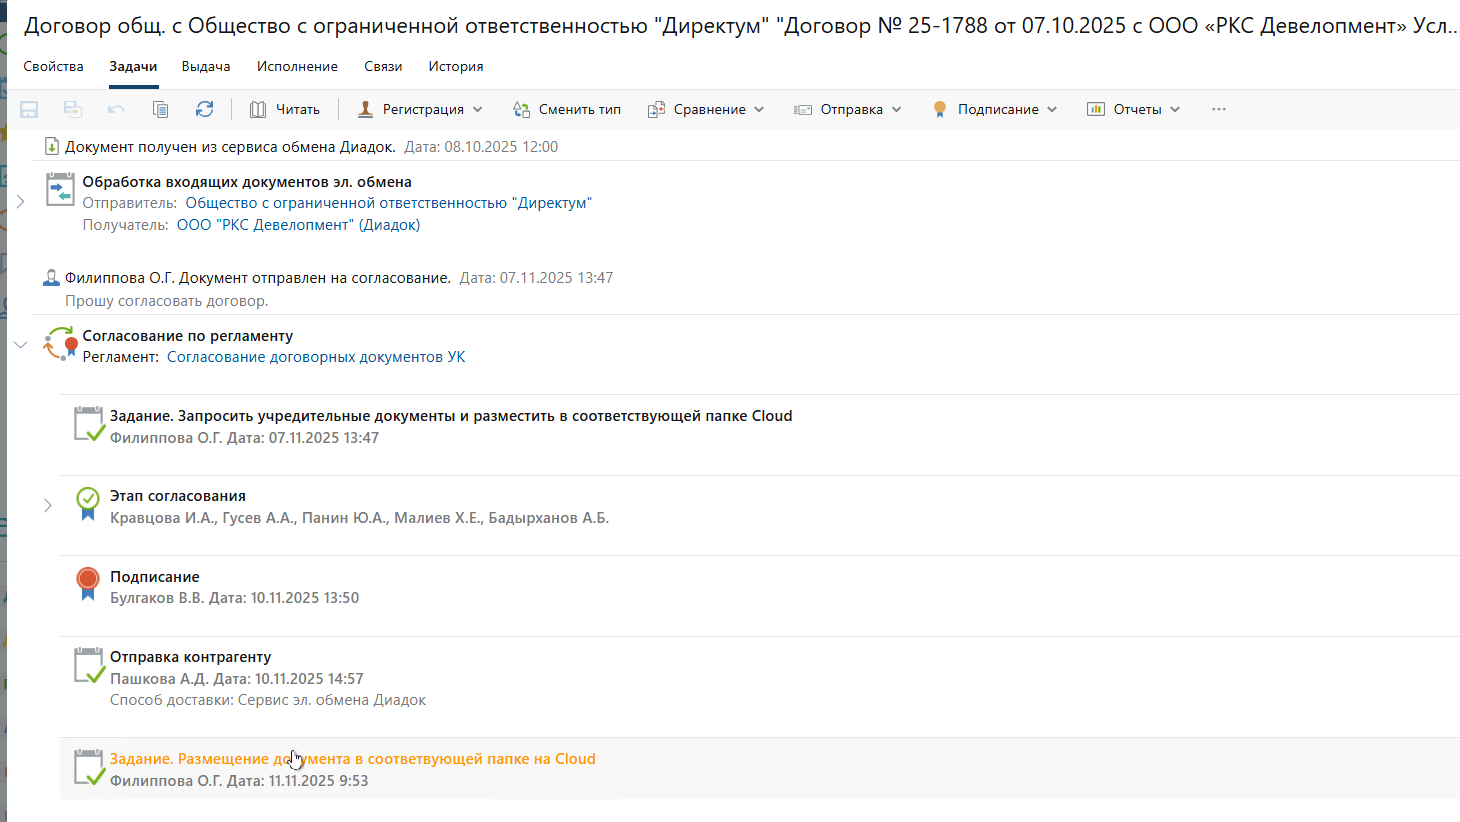Click the Сменить тип toolbar button

click(x=567, y=109)
